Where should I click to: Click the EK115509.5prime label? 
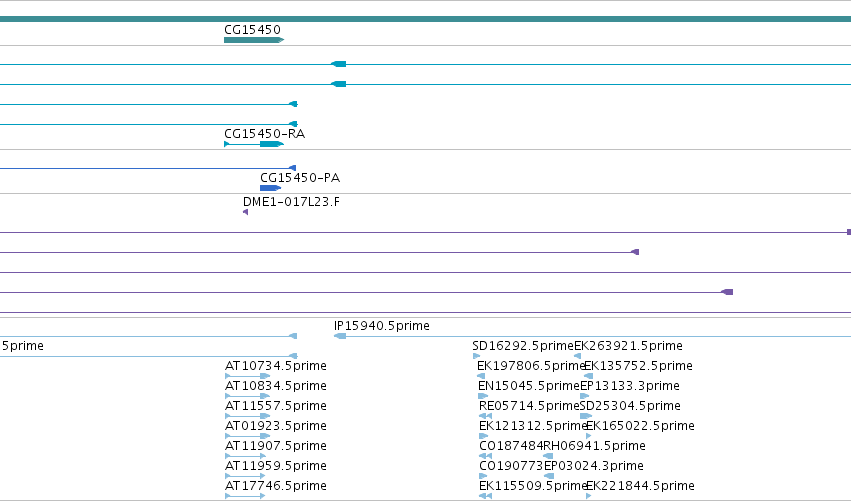533,486
